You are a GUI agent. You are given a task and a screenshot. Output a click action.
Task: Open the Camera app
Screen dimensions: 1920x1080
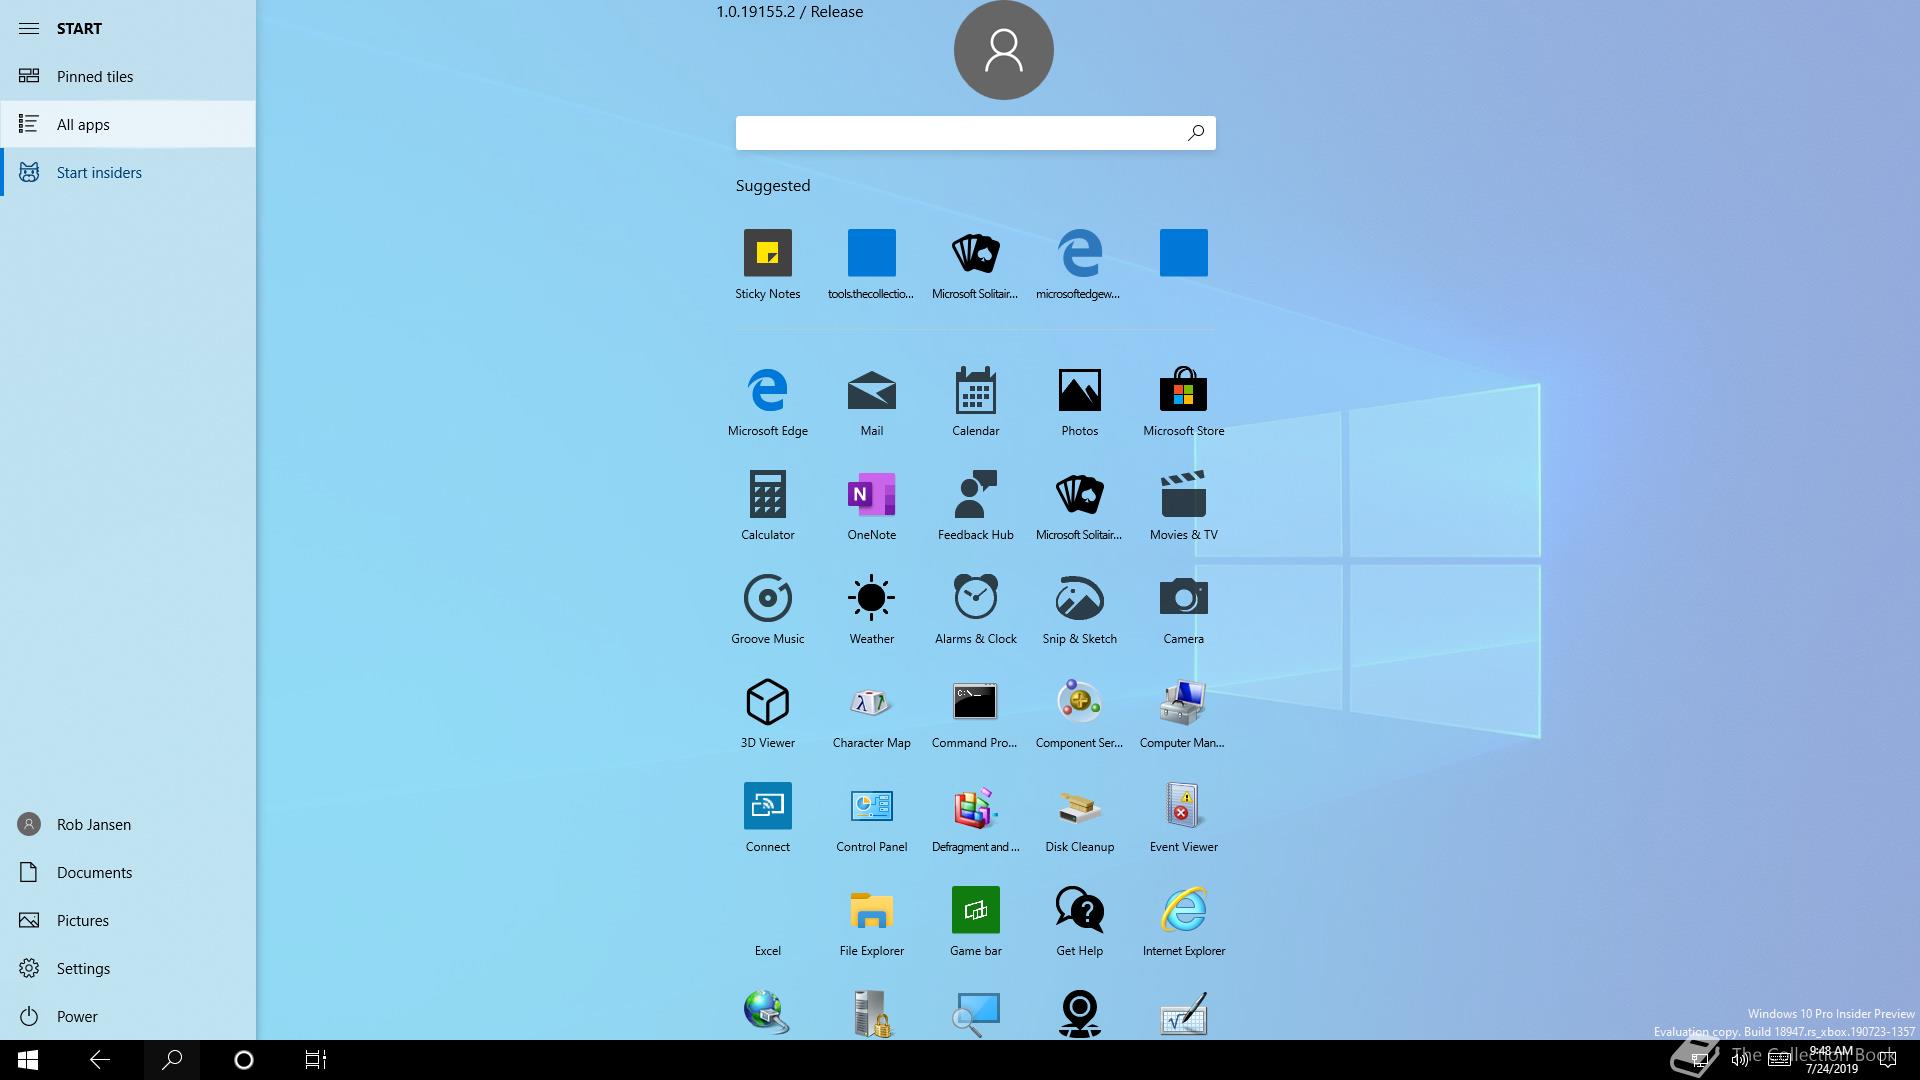[1183, 609]
